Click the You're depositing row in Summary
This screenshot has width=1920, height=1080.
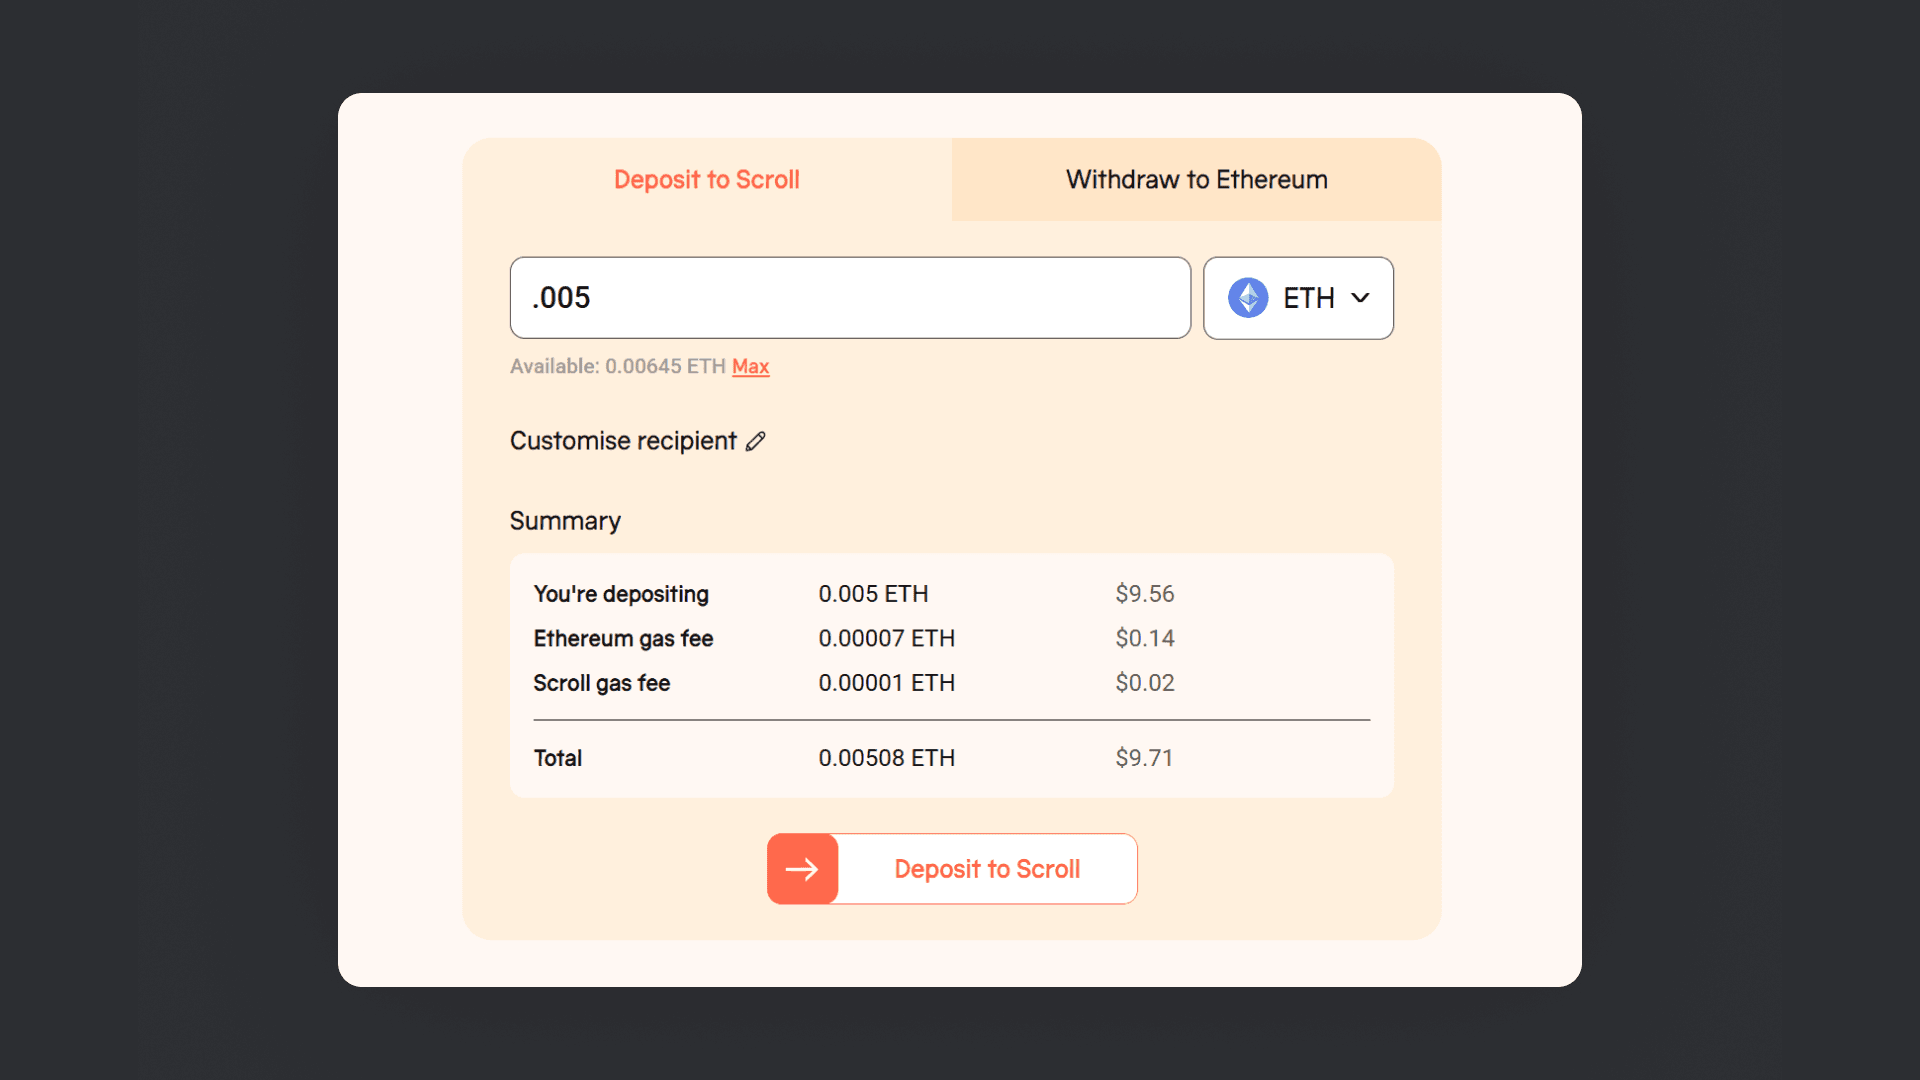[620, 593]
